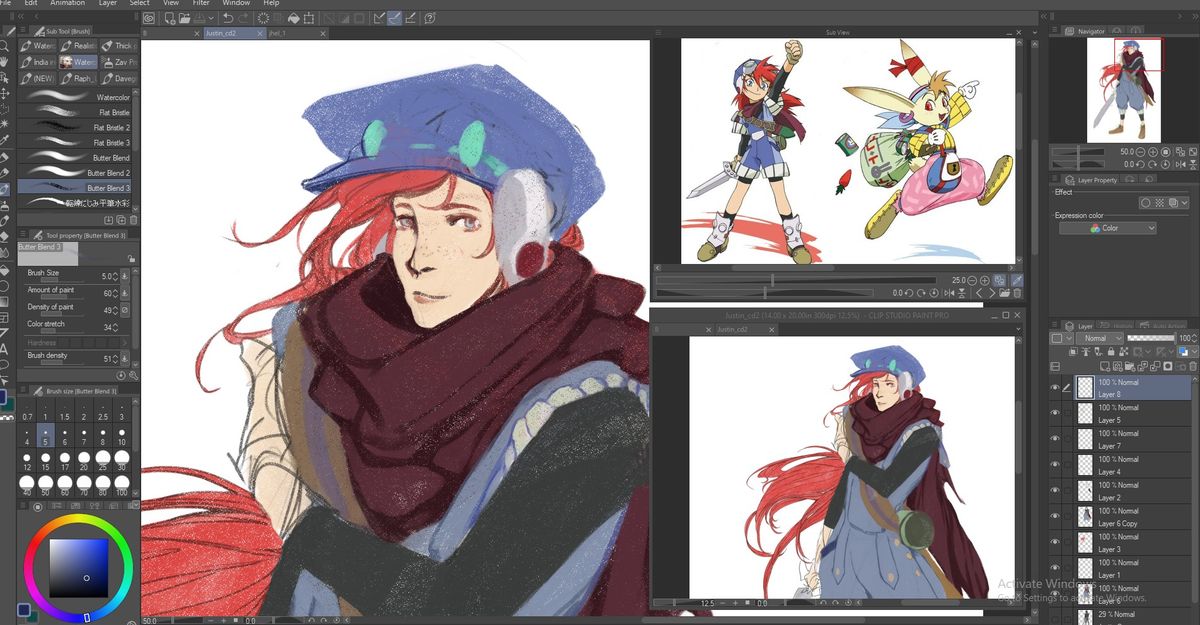Viewport: 1200px width, 625px height.
Task: Open the Layer menu
Action: point(107,3)
